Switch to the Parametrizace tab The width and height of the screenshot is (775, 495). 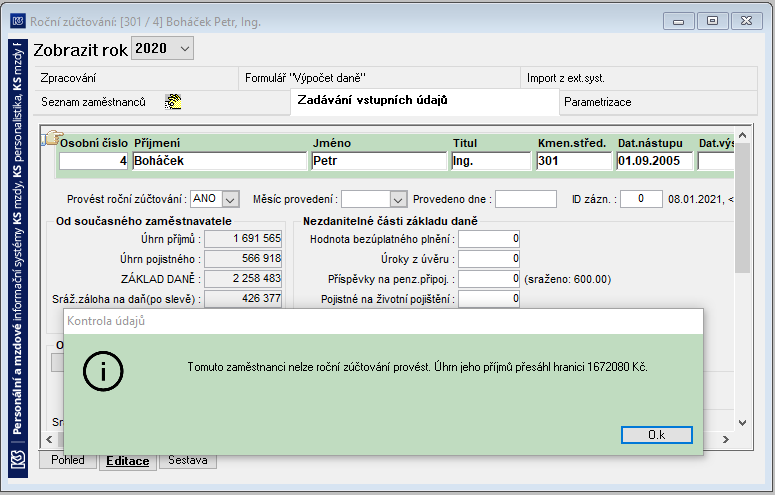(658, 102)
